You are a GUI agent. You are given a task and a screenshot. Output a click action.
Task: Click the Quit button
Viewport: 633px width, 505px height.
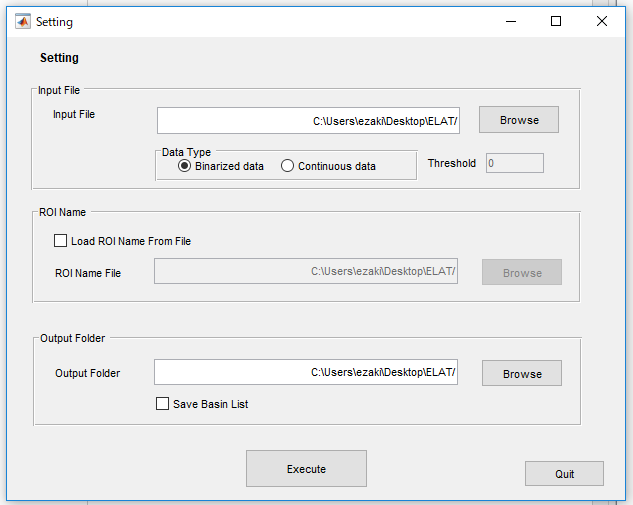564,474
